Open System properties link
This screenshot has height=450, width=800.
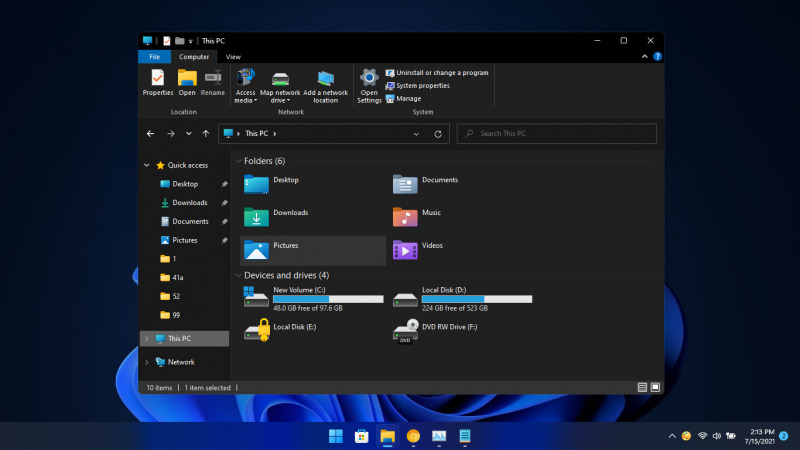click(417, 86)
